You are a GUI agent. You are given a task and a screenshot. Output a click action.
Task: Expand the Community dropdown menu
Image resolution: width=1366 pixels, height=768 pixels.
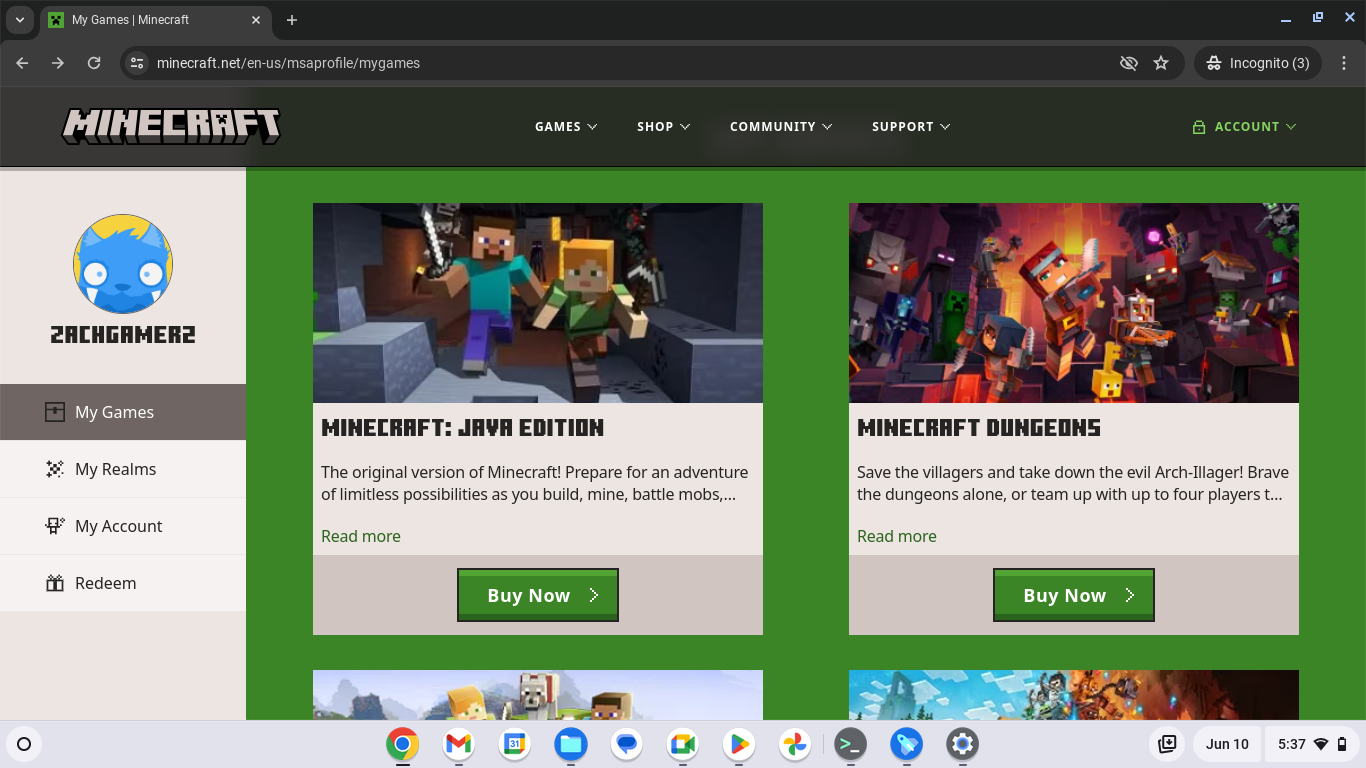[781, 127]
